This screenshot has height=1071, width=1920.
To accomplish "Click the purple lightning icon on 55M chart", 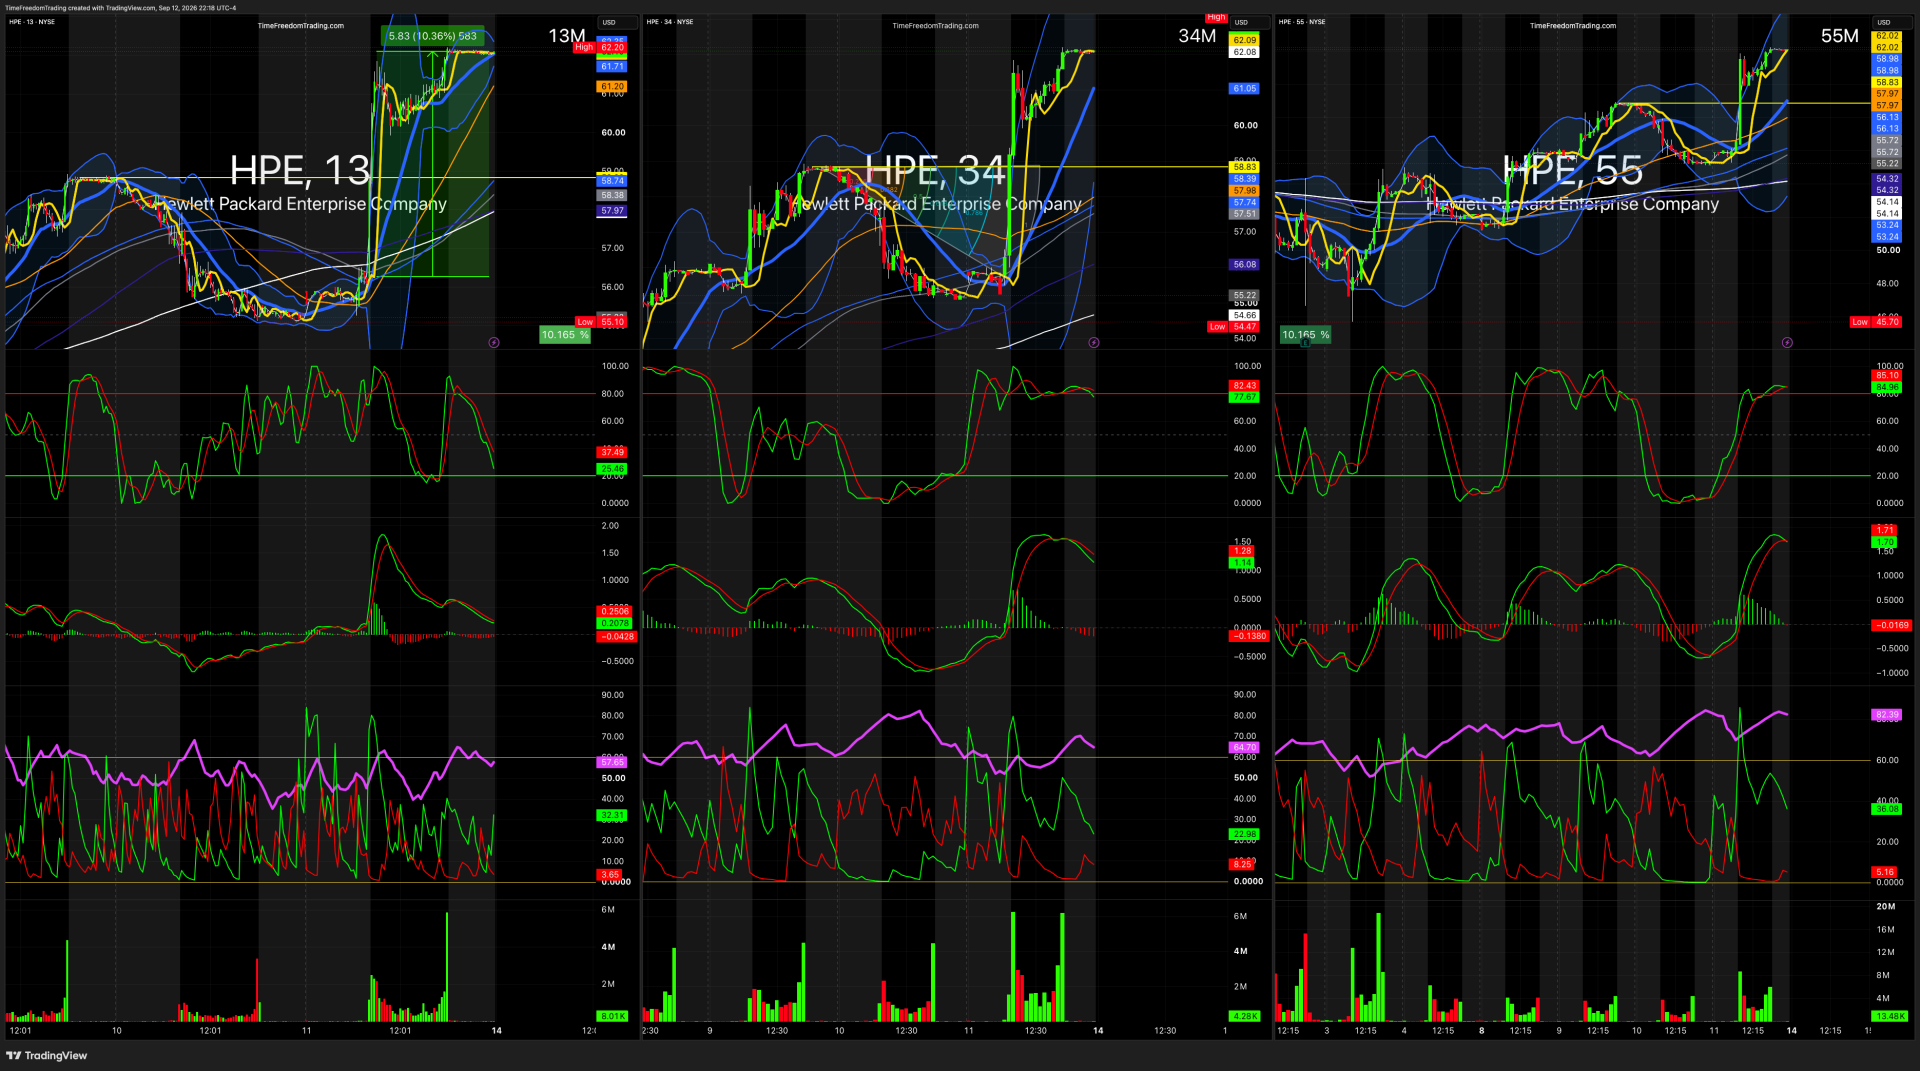I will click(x=1787, y=342).
